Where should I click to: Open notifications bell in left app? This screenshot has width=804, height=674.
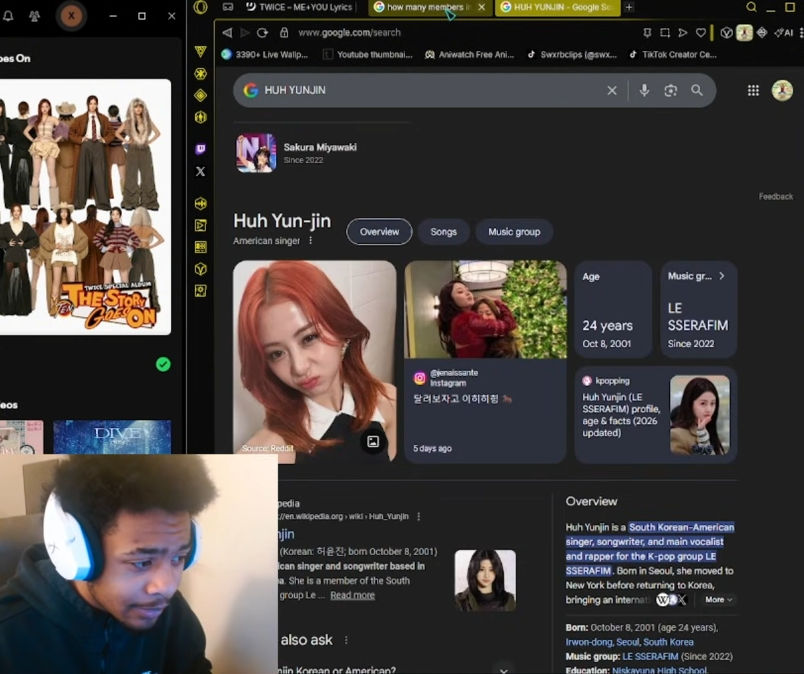[8, 16]
